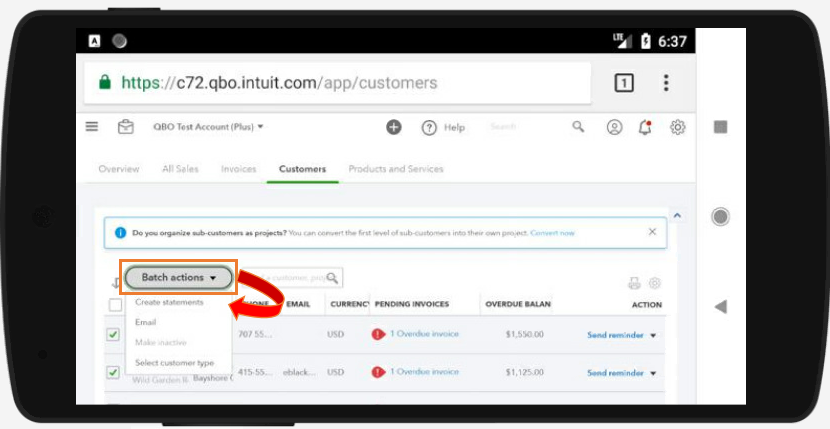This screenshot has height=429, width=830.
Task: Dismiss the sub-customers banner with X
Action: pyautogui.click(x=652, y=231)
